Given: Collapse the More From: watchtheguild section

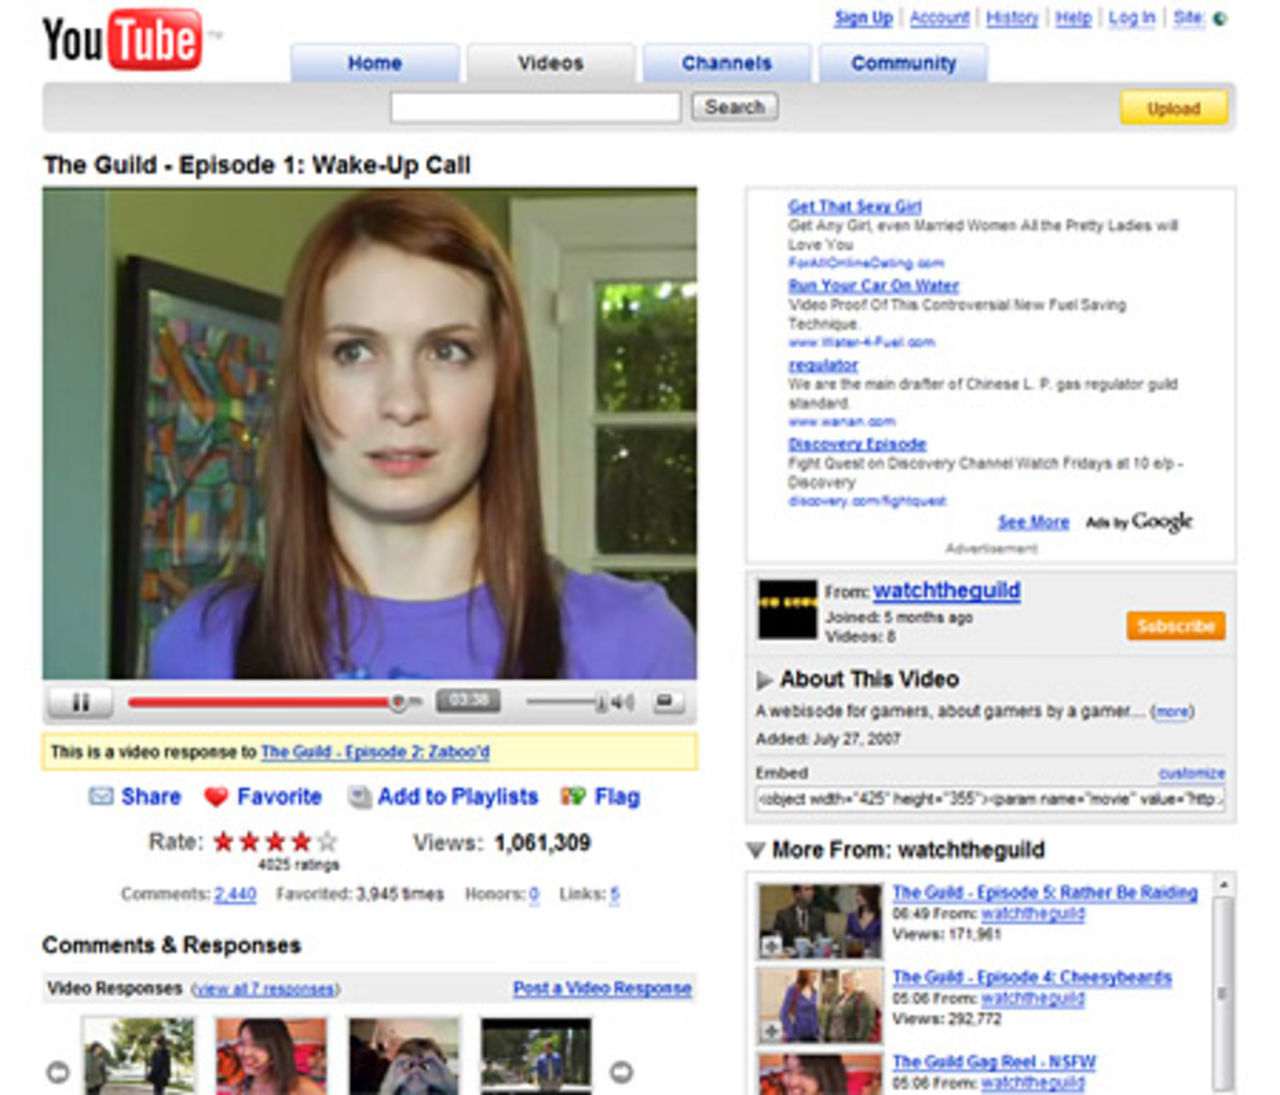Looking at the screenshot, I should pos(756,851).
